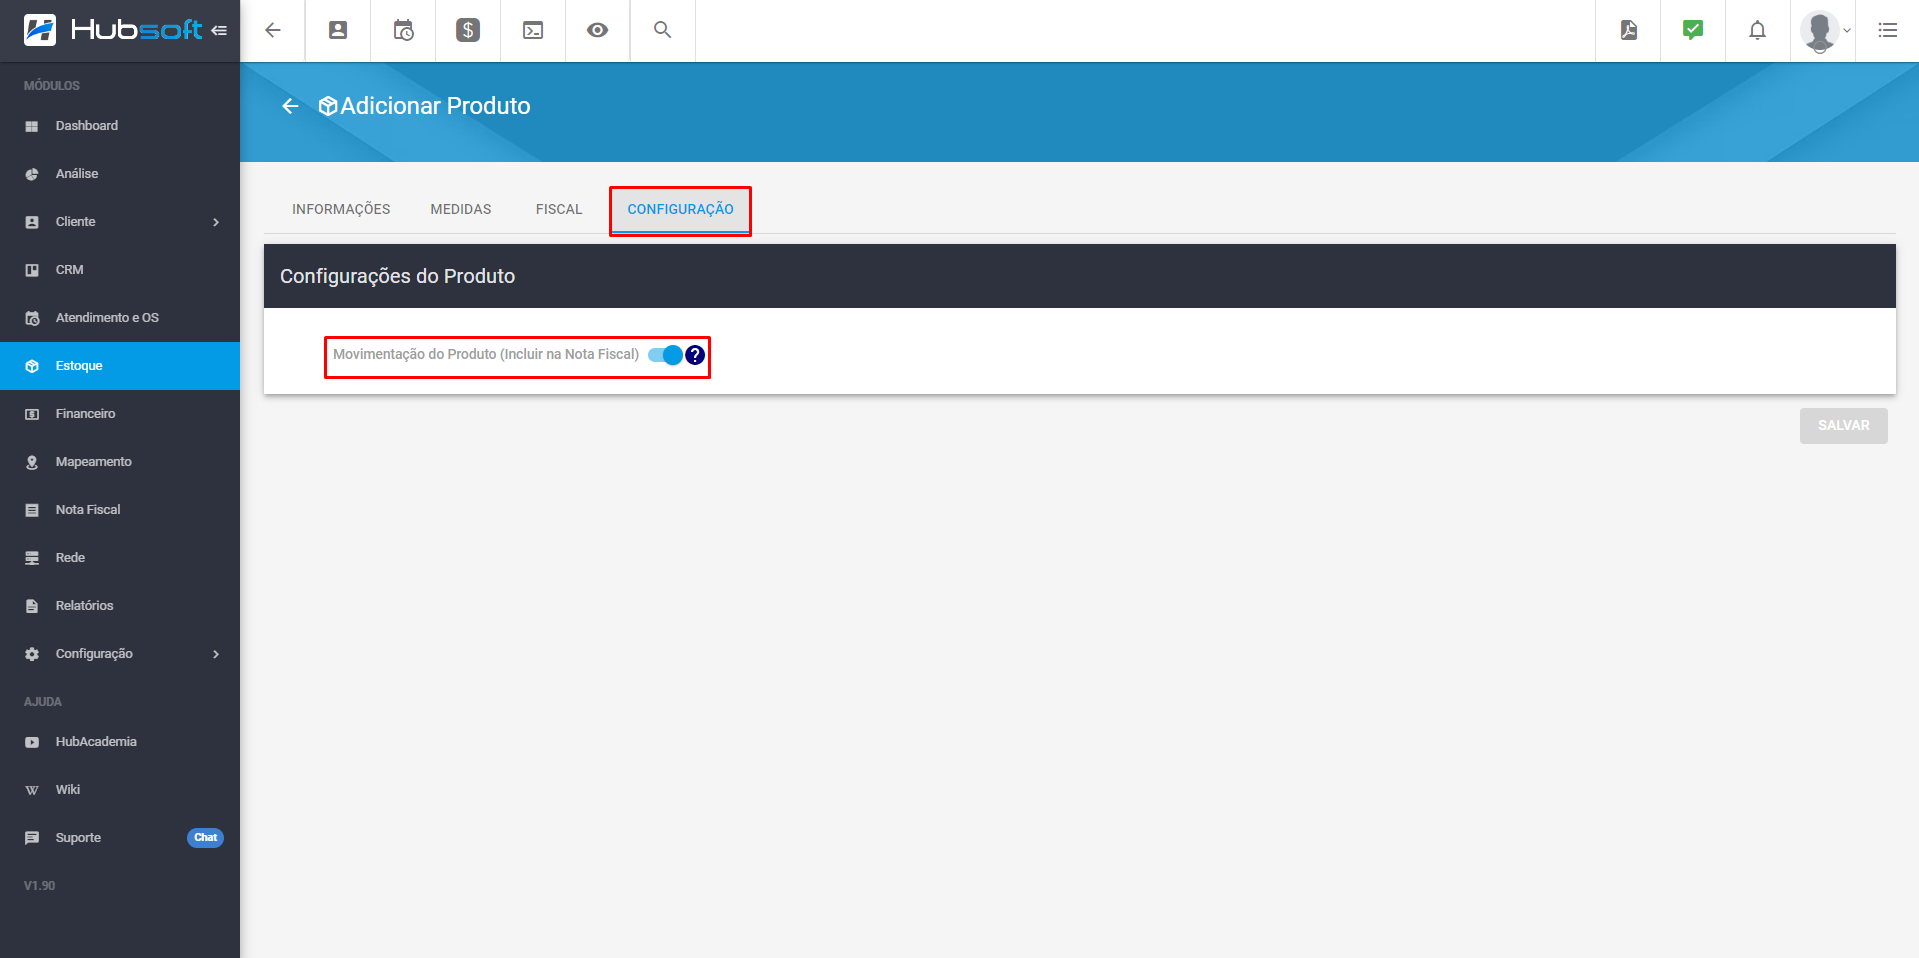Click the Análise pie chart icon
Image resolution: width=1919 pixels, height=958 pixels.
coord(32,174)
